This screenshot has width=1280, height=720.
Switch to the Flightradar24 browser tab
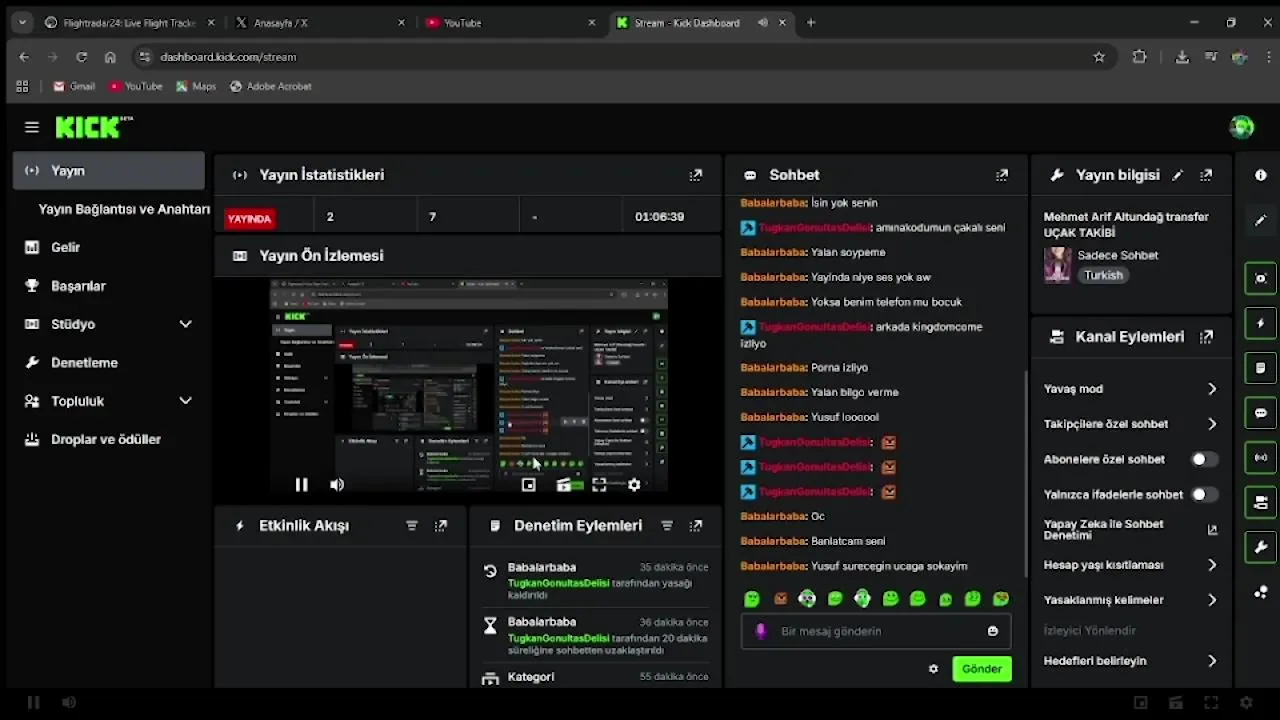tap(130, 22)
